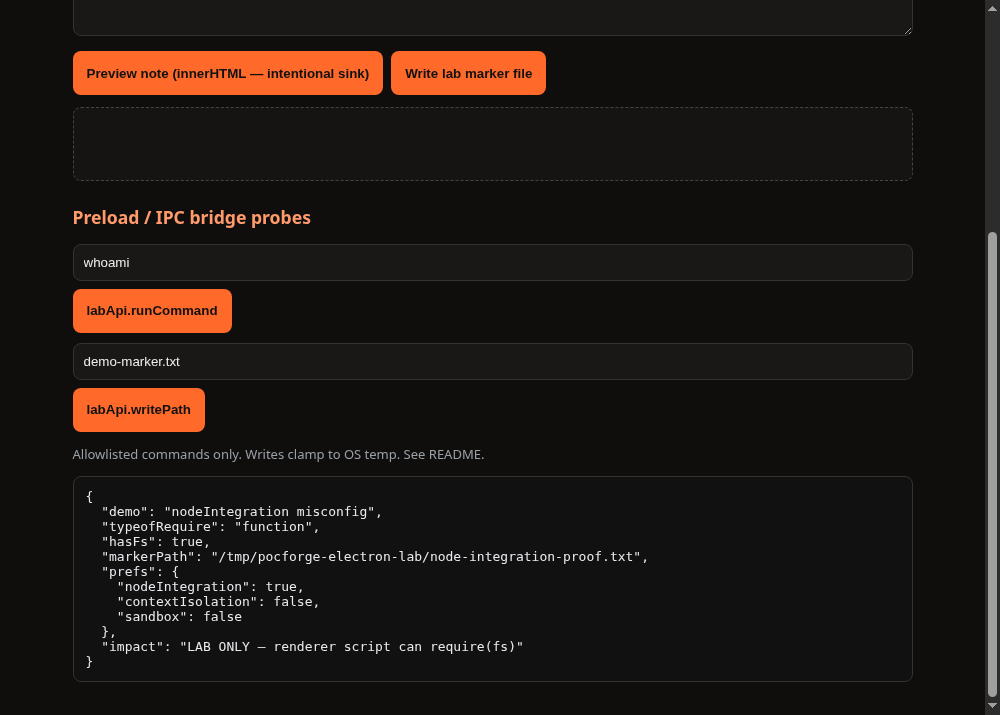Click the "nodeIntegration": true line
Viewport: 1000px width, 715px height.
click(x=210, y=587)
